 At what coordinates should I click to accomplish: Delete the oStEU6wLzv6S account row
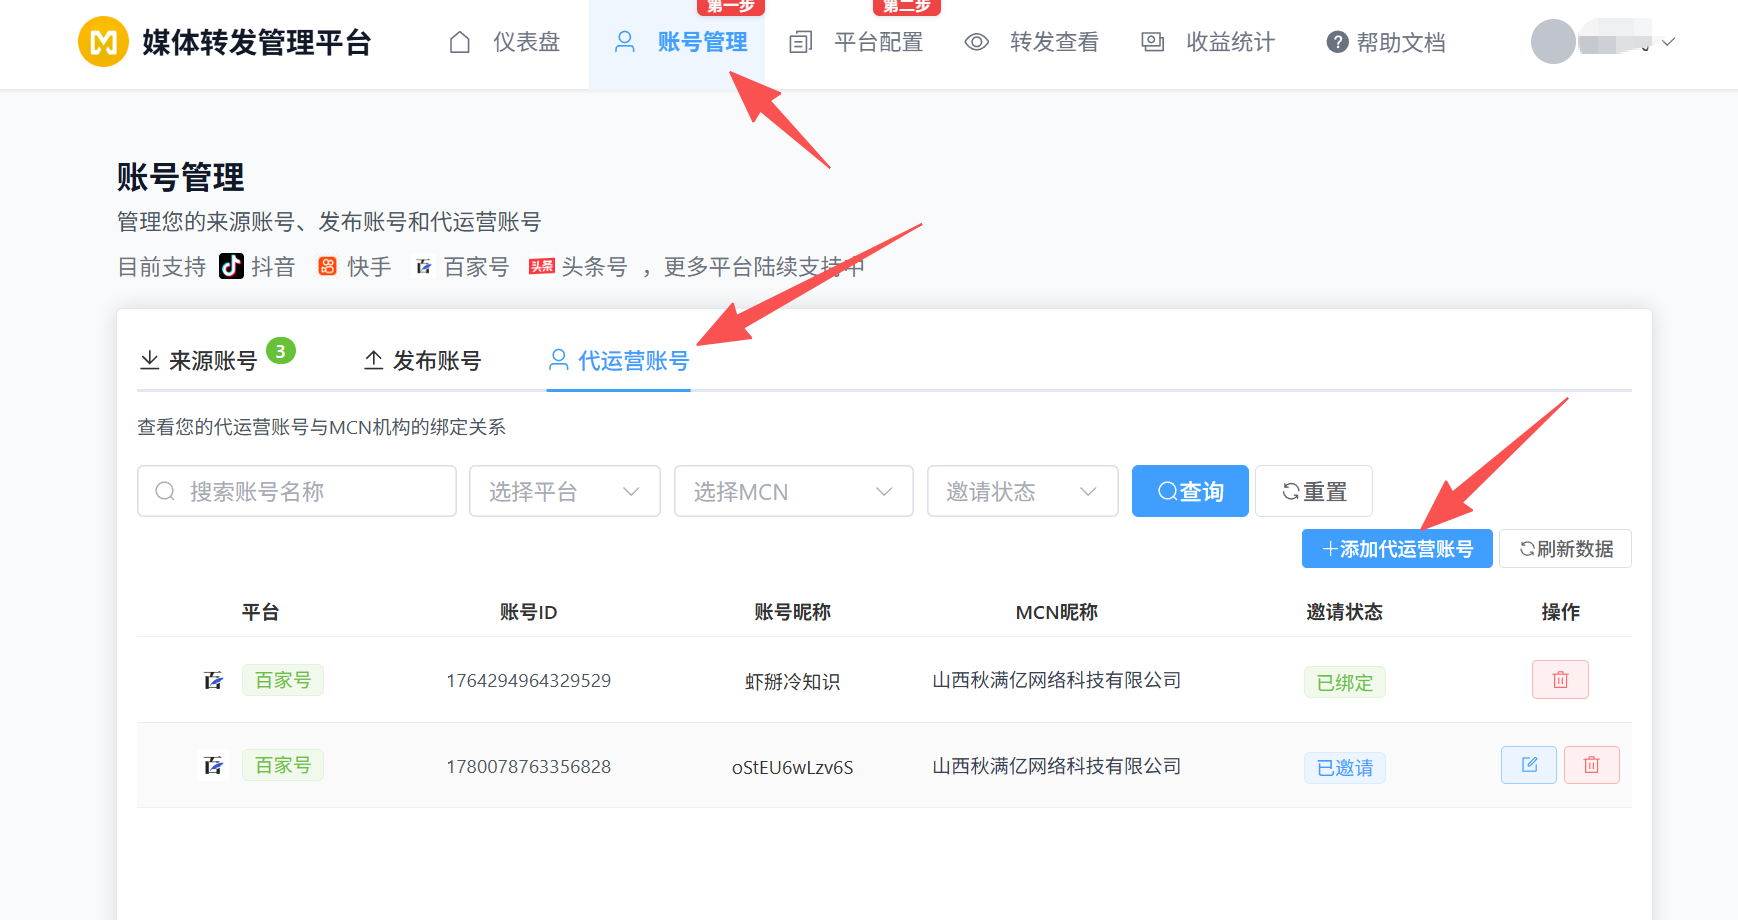1591,765
